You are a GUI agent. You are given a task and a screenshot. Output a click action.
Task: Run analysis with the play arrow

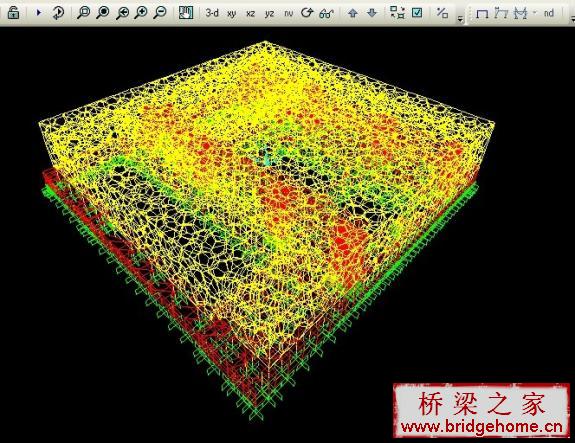point(39,13)
